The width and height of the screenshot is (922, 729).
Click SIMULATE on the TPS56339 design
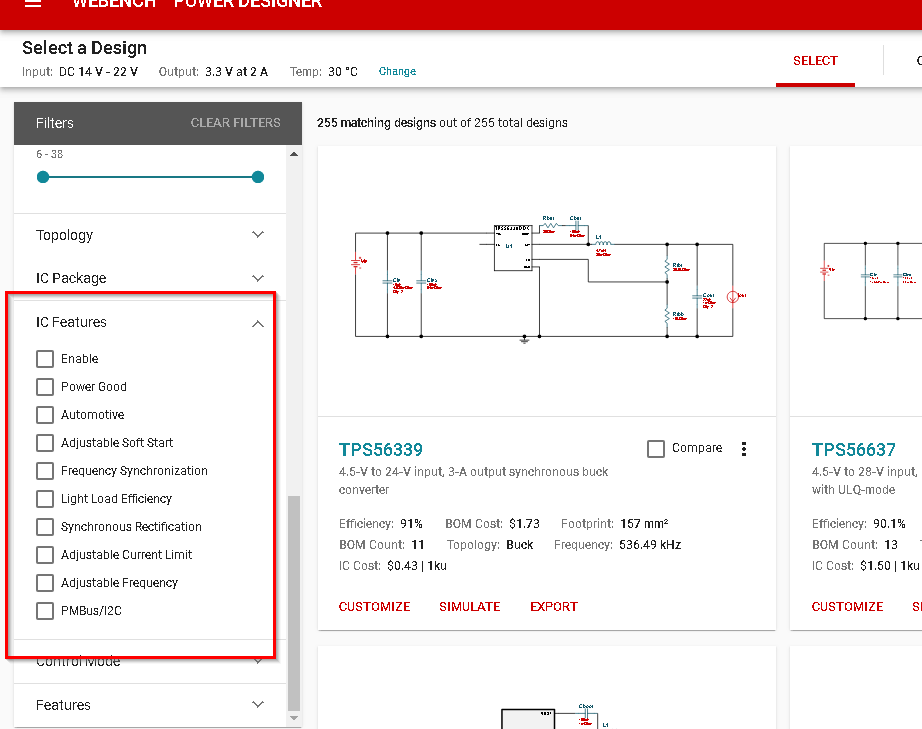469,606
